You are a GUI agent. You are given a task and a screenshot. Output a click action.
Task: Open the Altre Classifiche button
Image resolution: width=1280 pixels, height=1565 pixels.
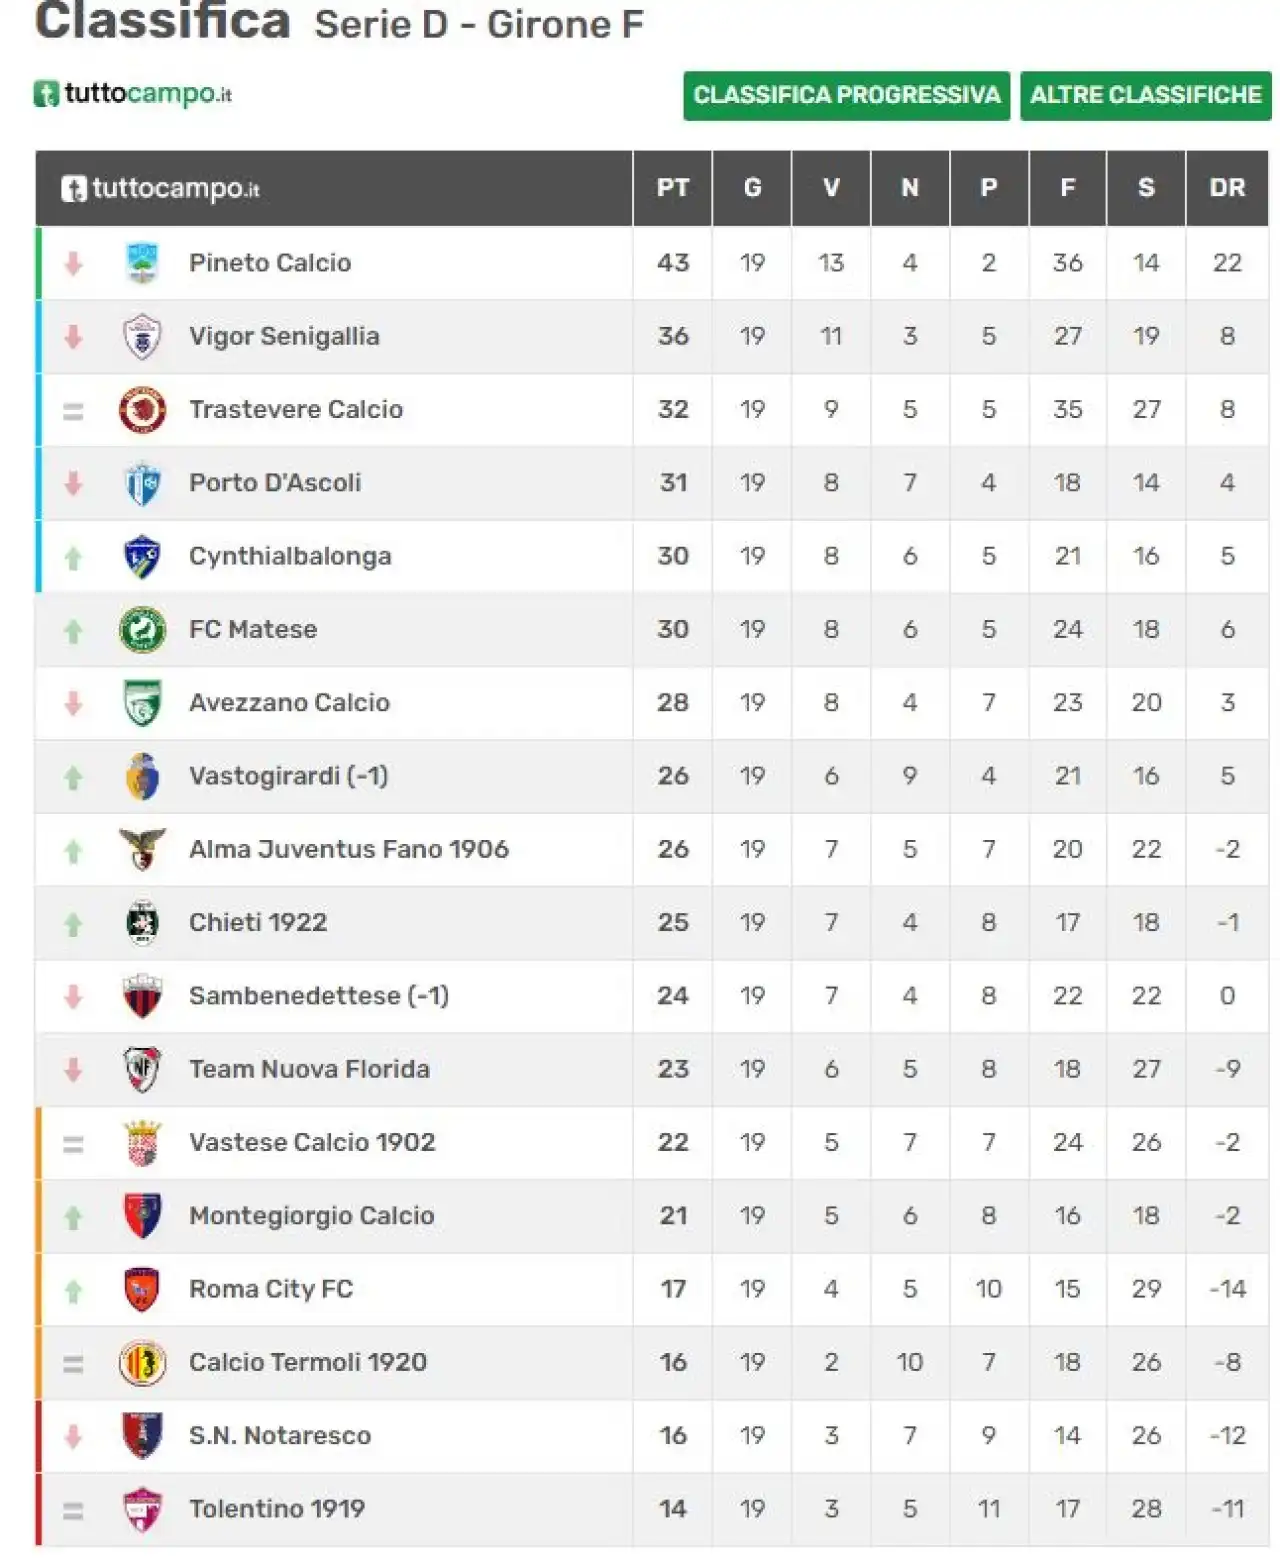pos(1146,96)
